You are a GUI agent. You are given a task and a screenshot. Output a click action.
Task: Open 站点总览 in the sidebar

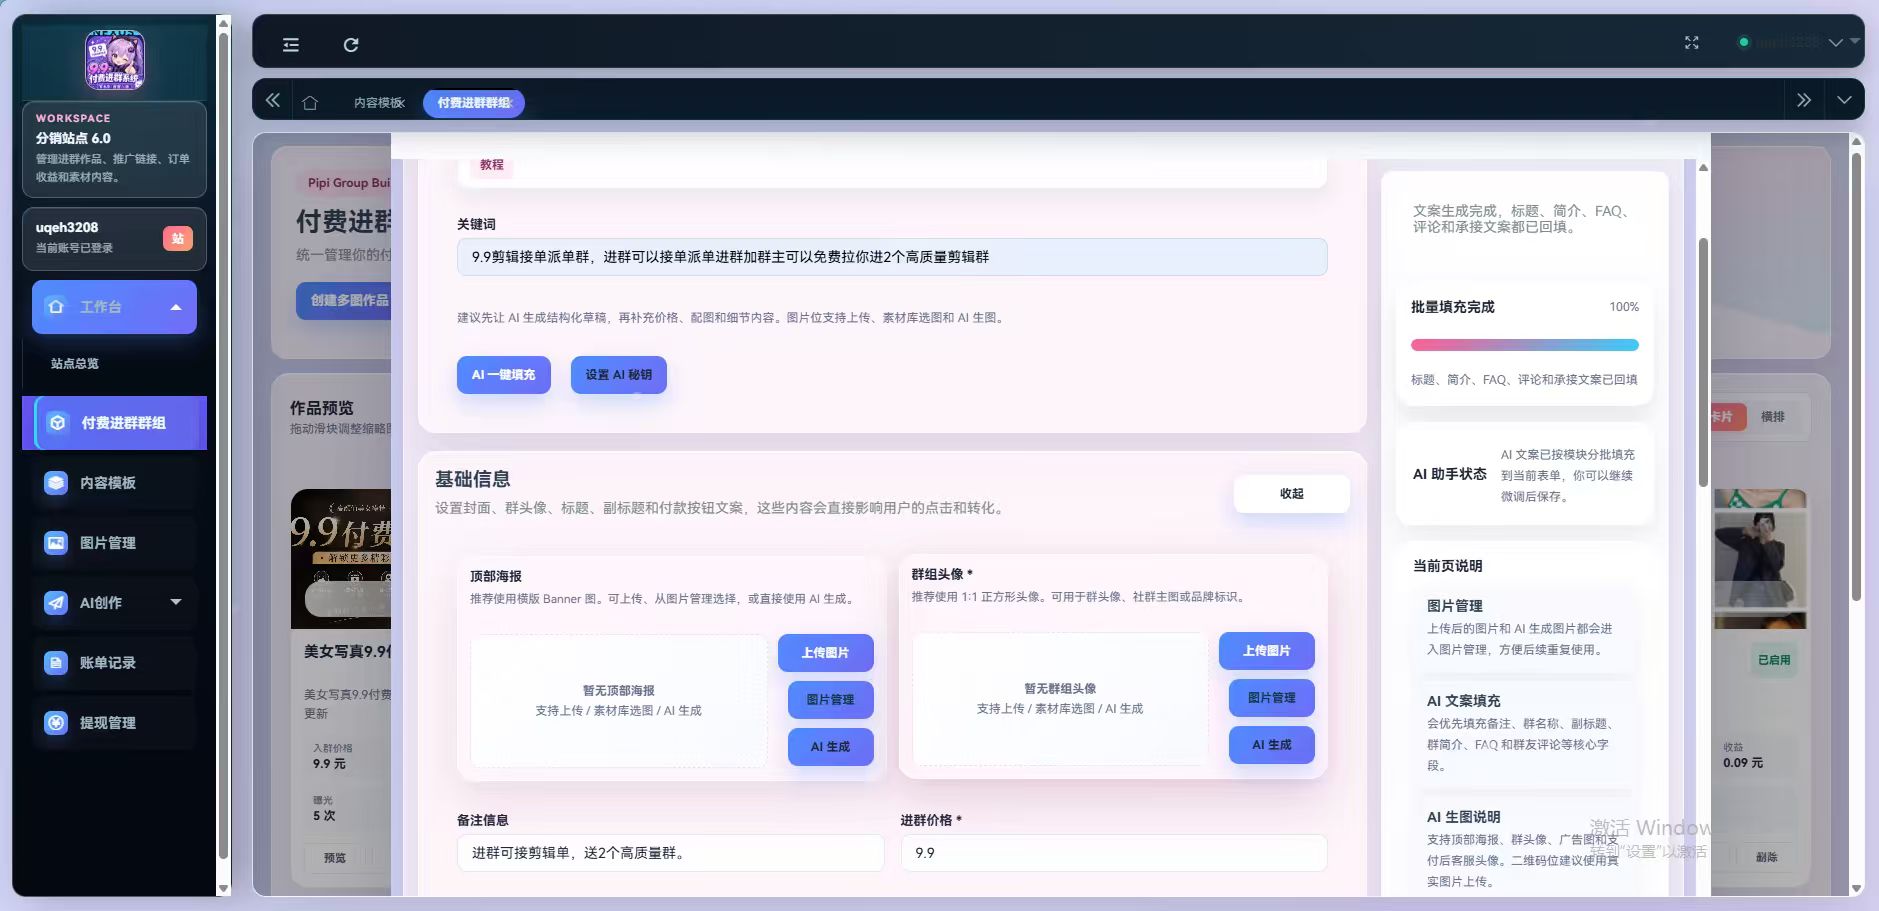[75, 364]
